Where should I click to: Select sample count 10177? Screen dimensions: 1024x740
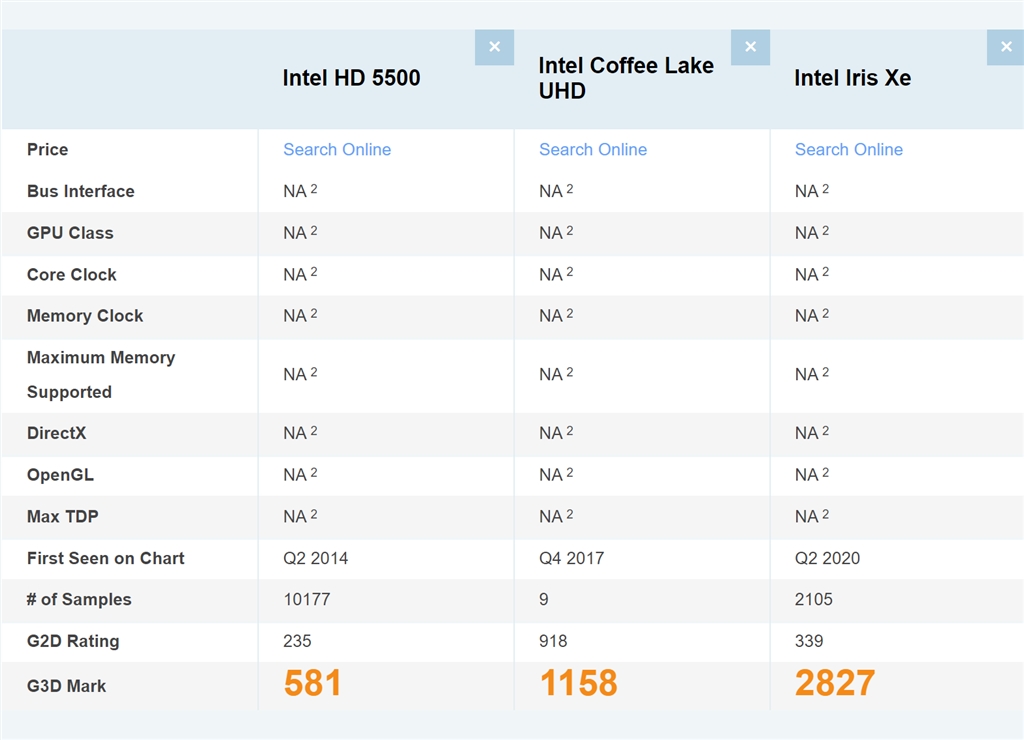[307, 600]
